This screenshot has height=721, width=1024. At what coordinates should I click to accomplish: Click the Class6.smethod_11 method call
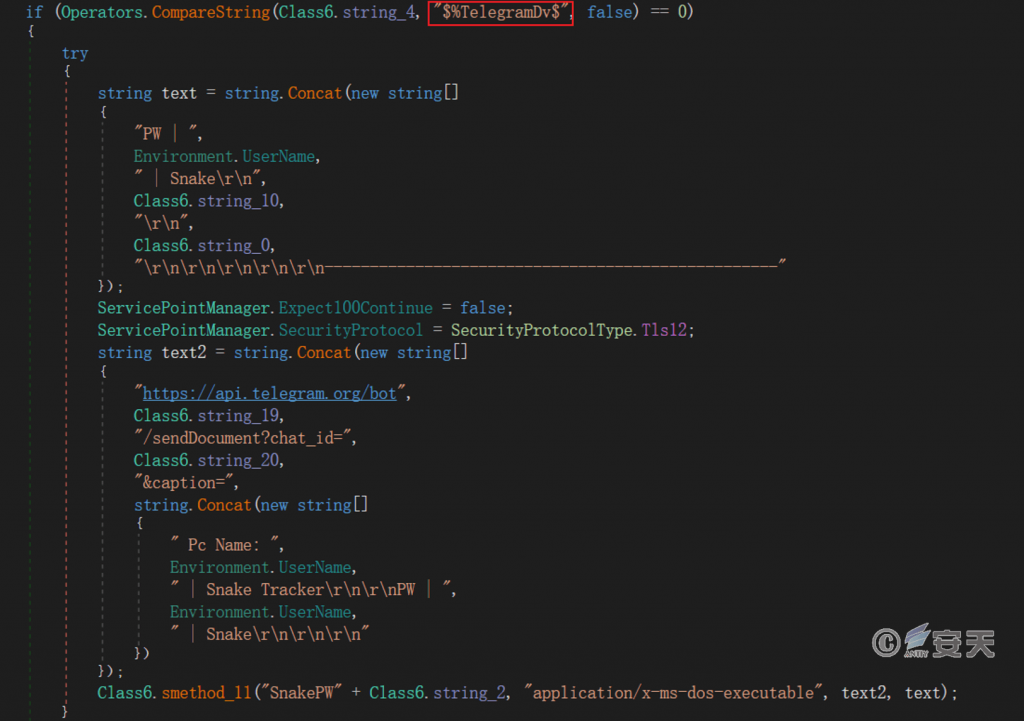[174, 692]
